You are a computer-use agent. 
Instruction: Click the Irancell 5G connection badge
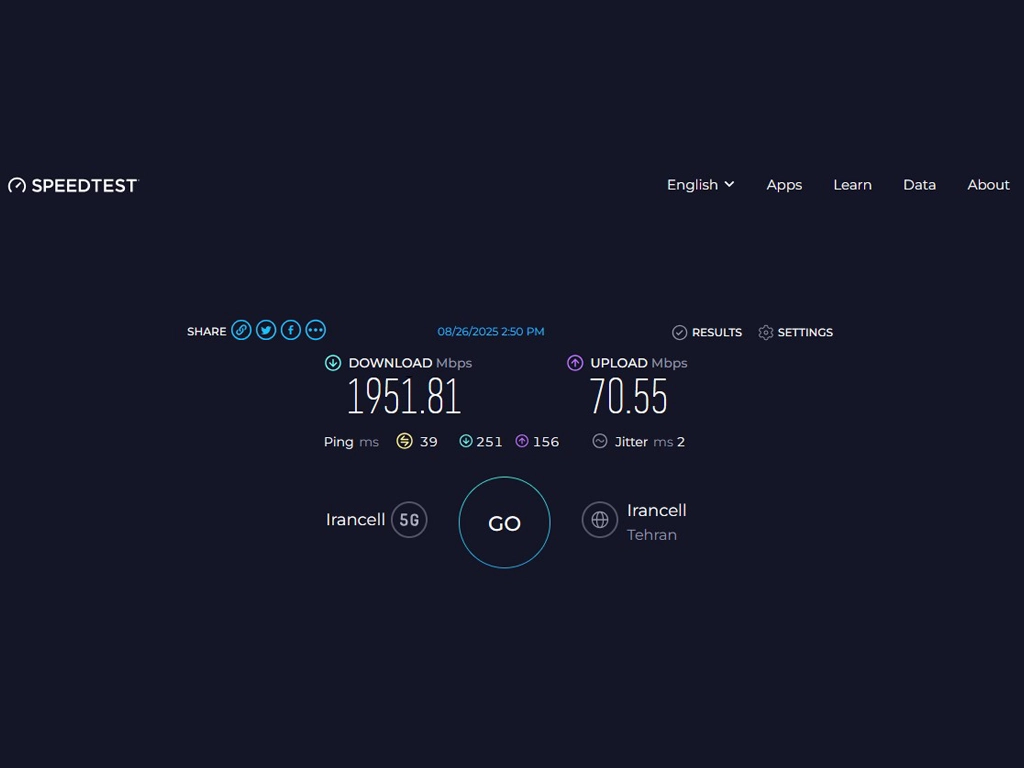click(x=409, y=519)
